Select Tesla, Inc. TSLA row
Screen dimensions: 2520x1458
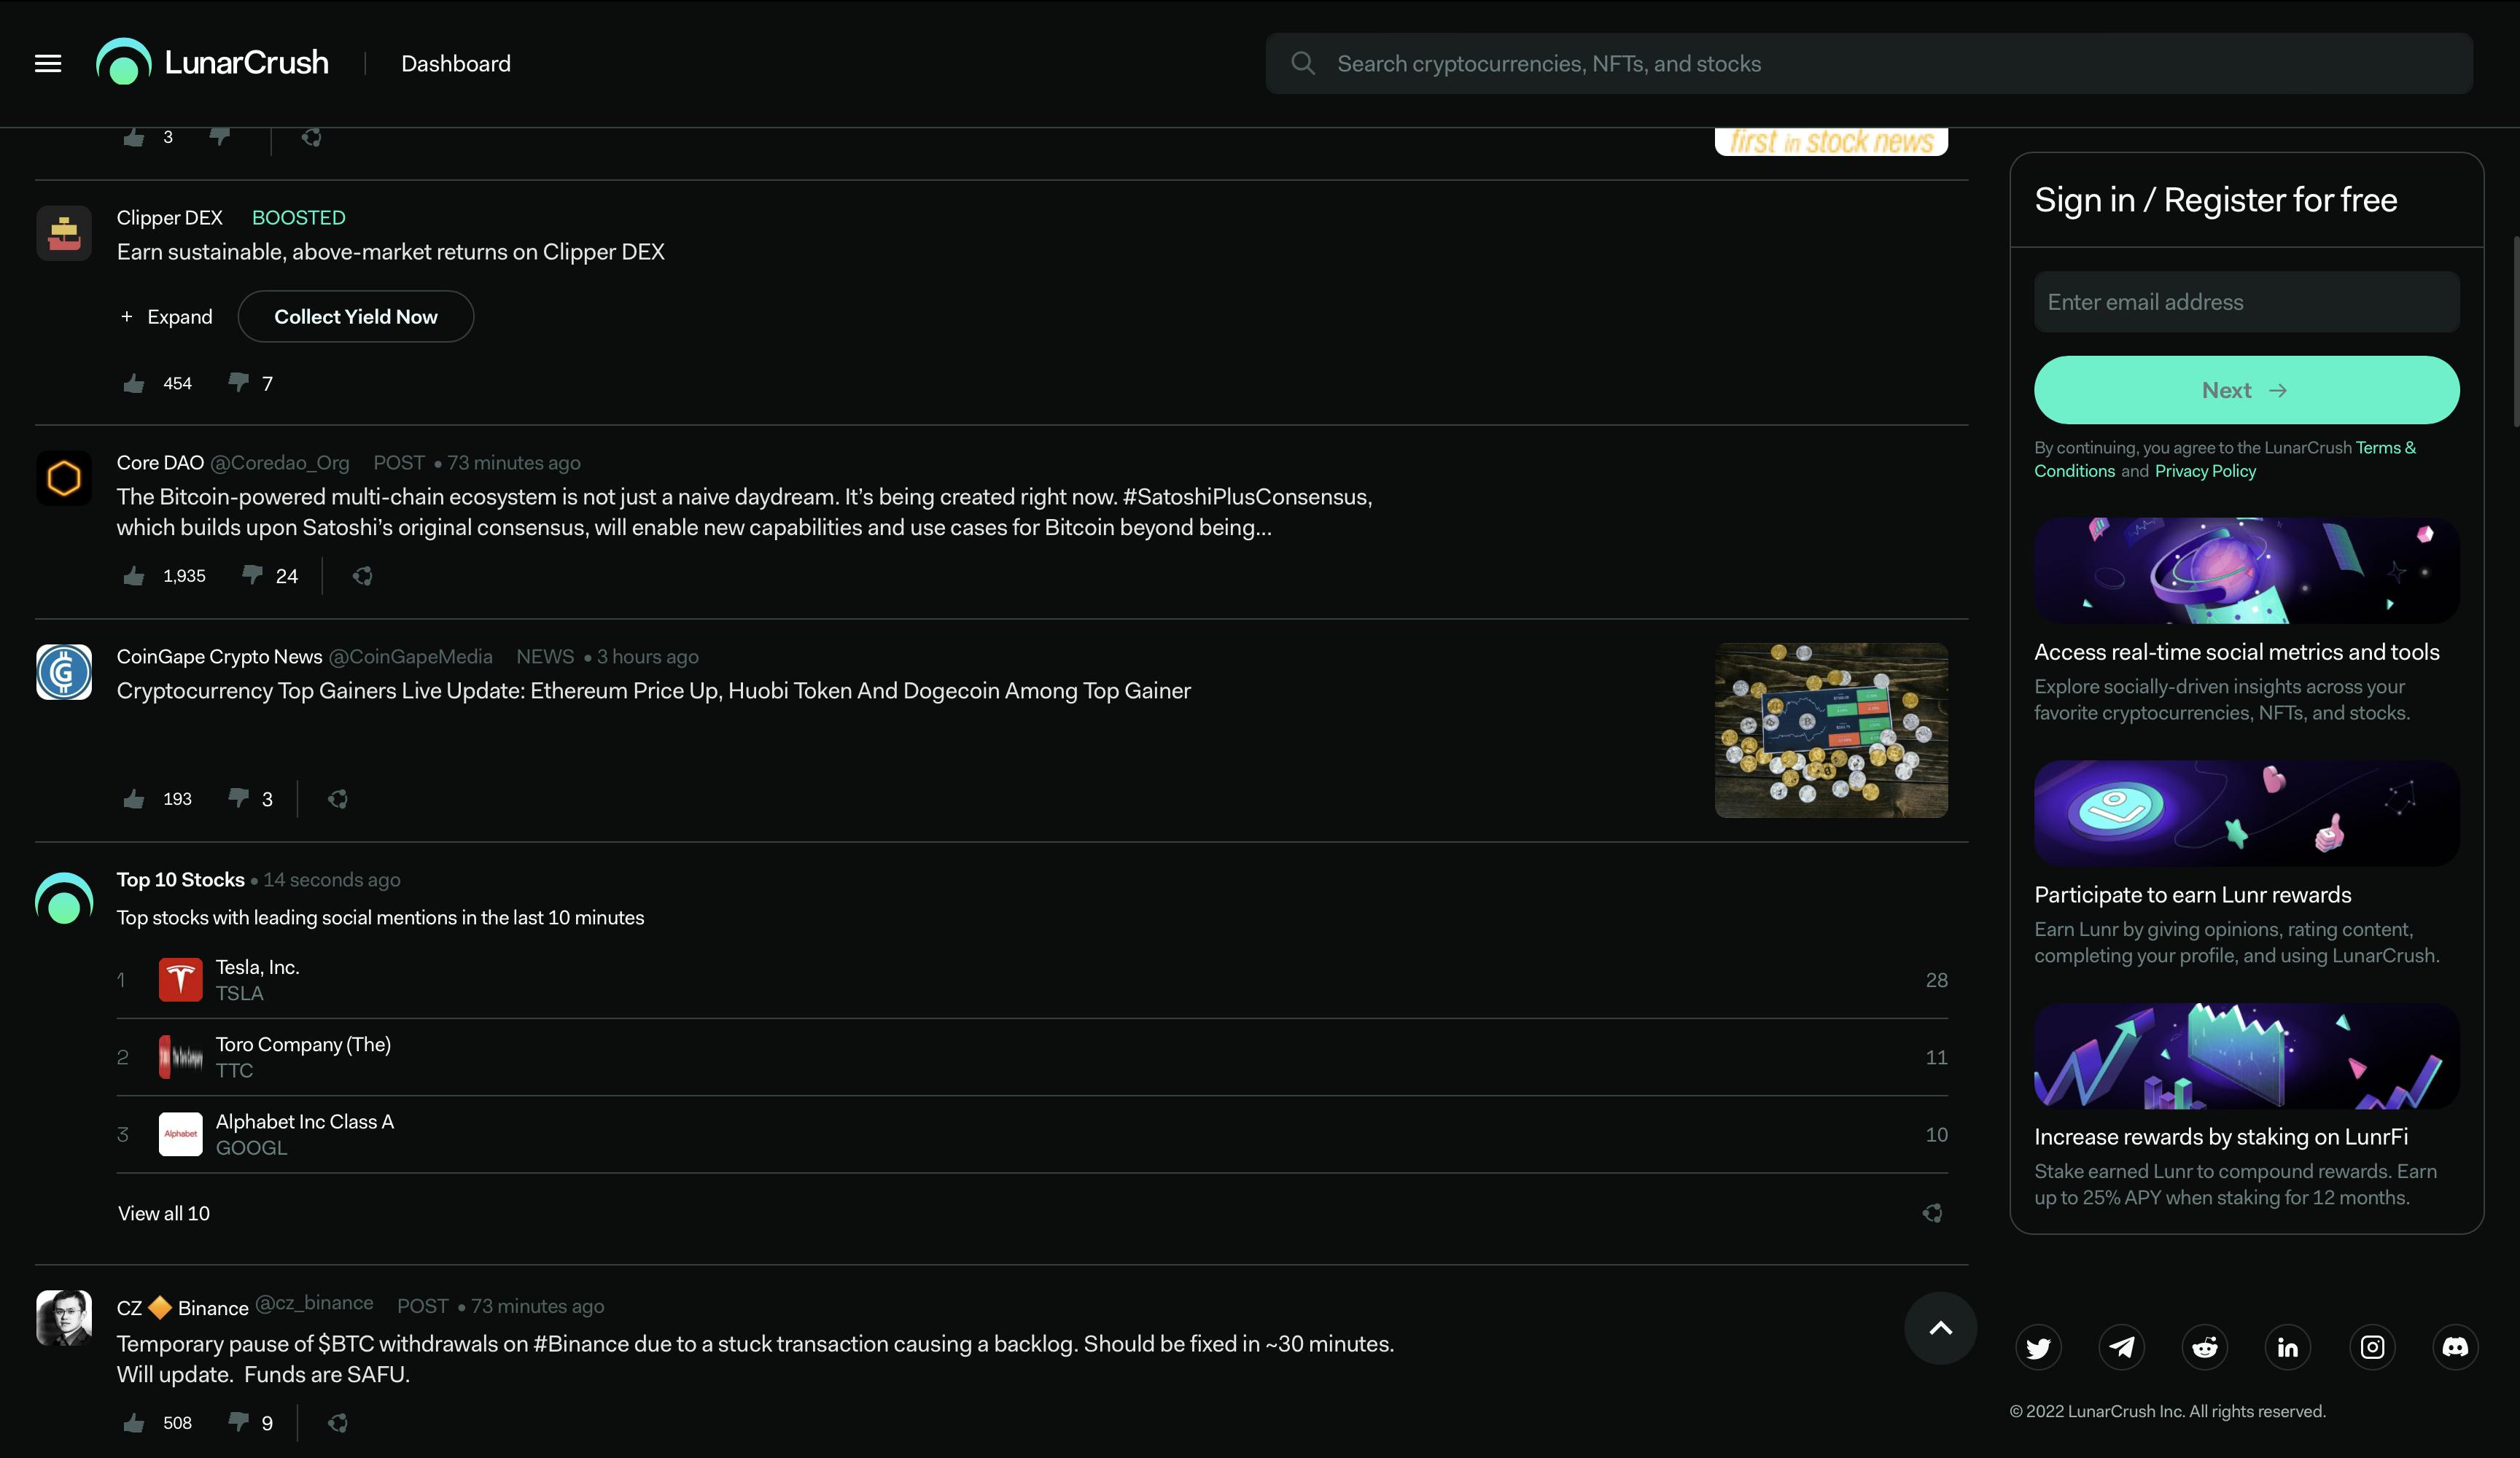(x=1032, y=980)
